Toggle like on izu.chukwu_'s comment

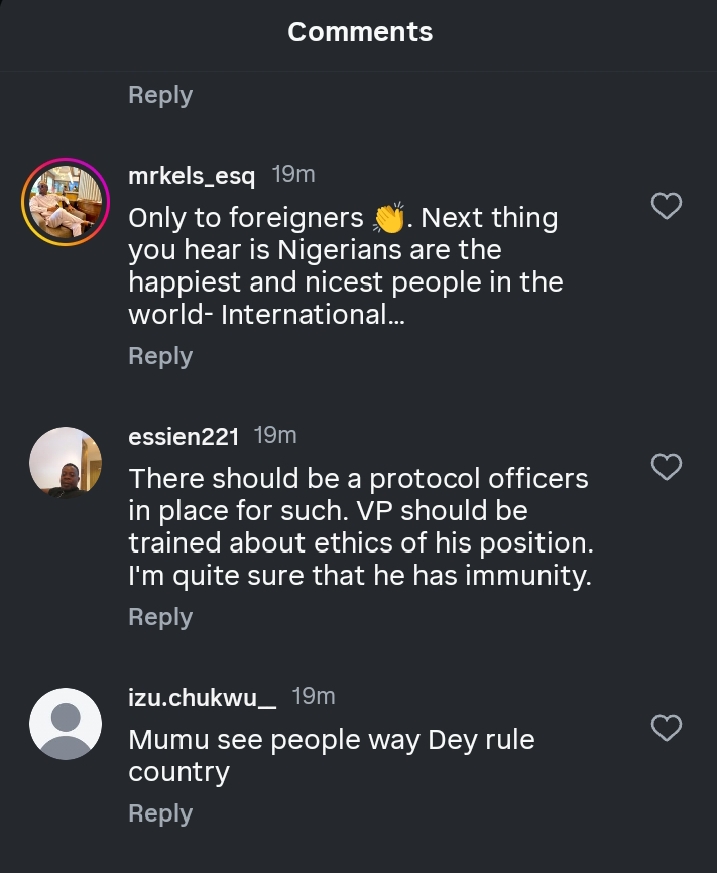click(x=666, y=728)
